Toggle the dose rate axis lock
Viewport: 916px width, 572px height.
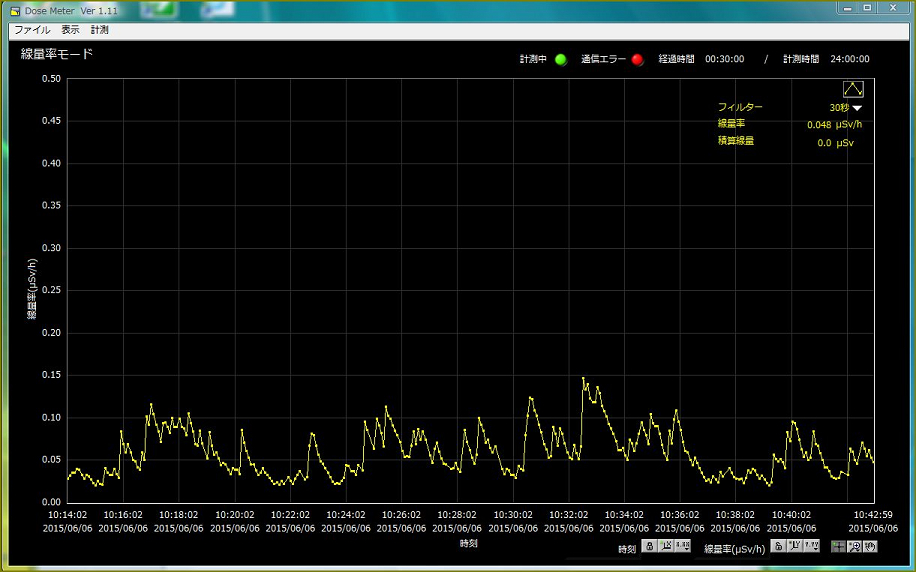click(x=778, y=546)
